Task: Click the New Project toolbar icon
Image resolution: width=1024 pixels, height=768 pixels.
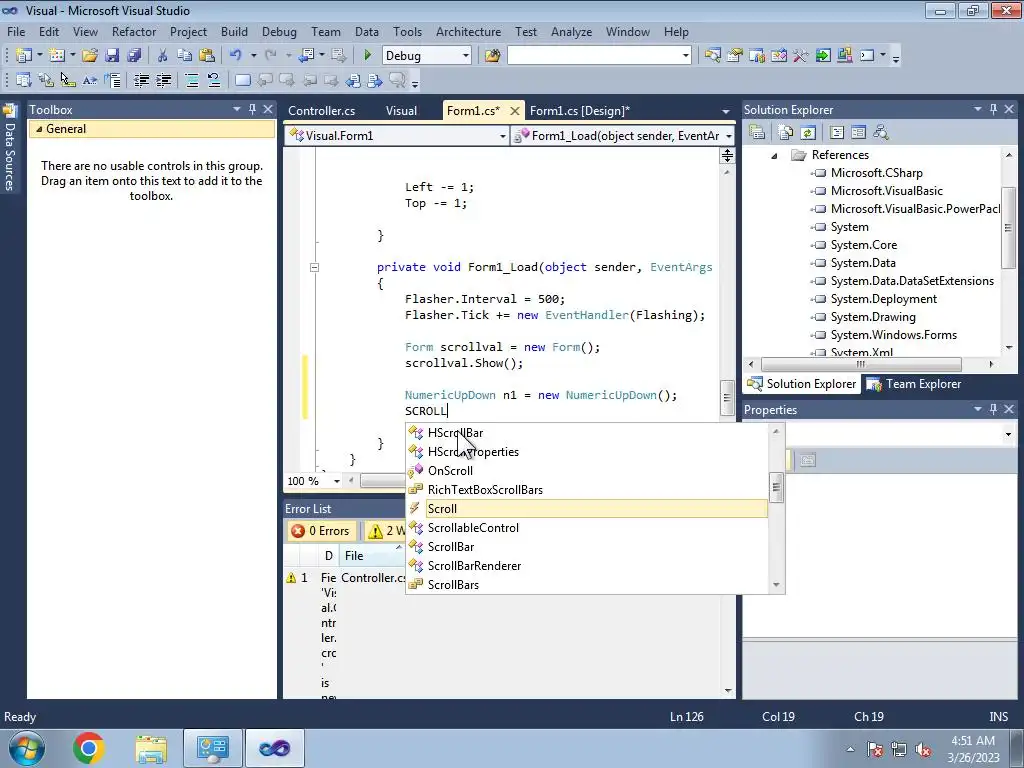Action: [24, 56]
